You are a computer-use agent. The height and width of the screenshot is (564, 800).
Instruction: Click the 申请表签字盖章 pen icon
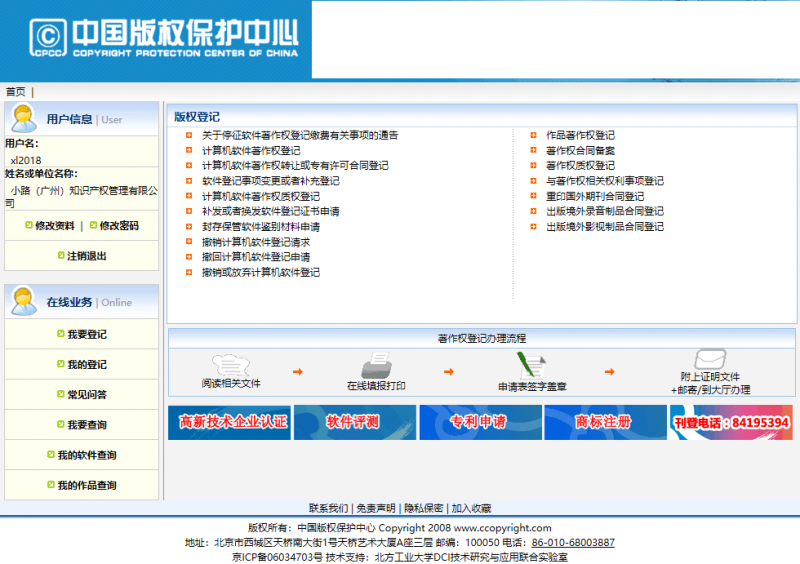[x=531, y=364]
